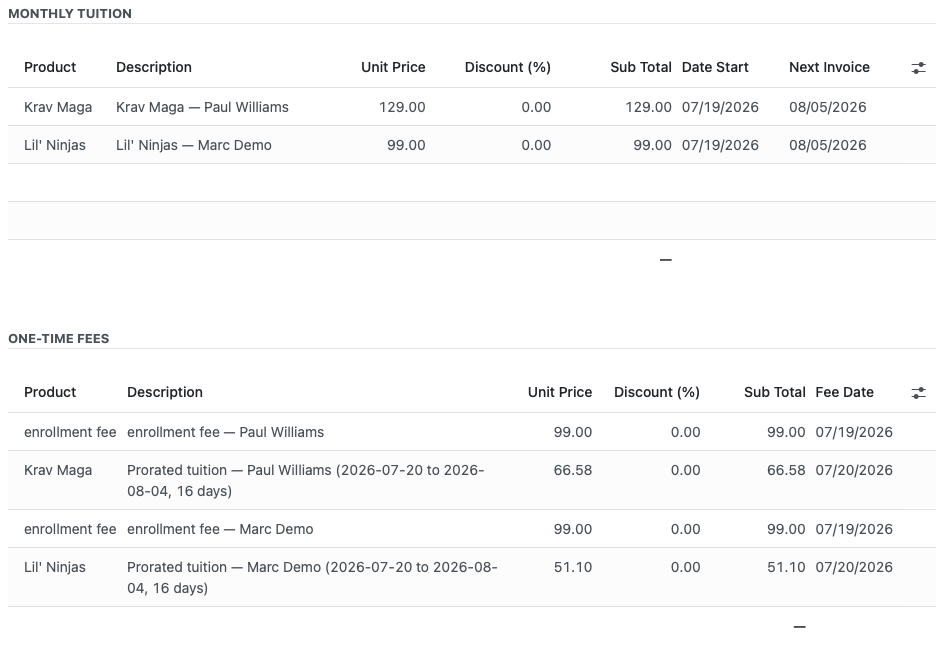Open Monthly Tuition column settings icon
This screenshot has width=946, height=651.
click(918, 68)
